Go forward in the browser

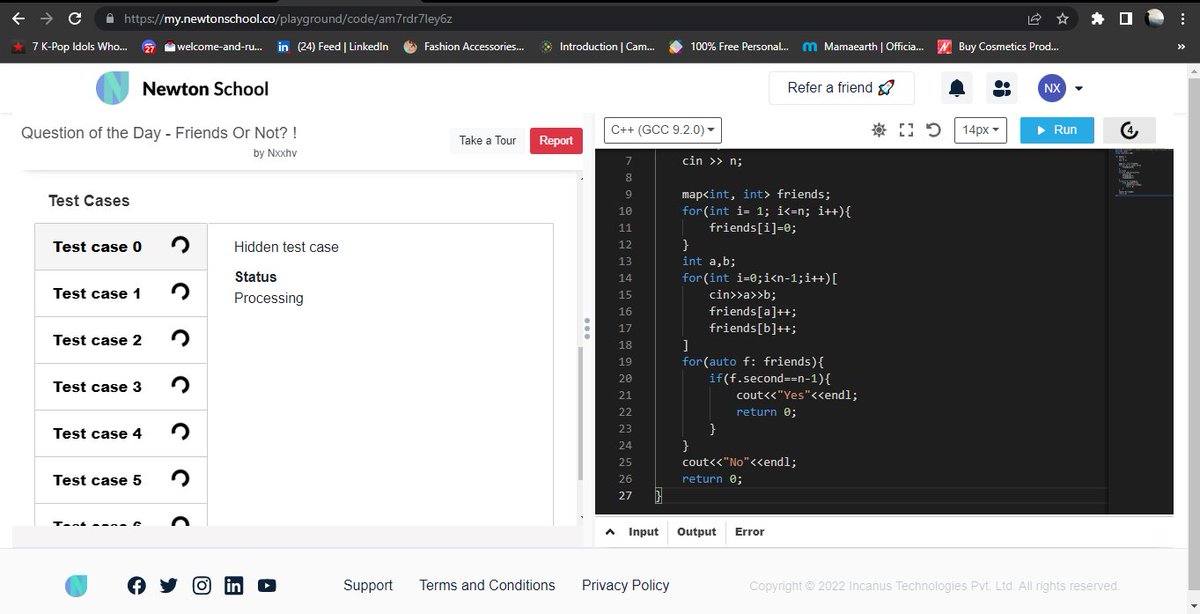46,19
